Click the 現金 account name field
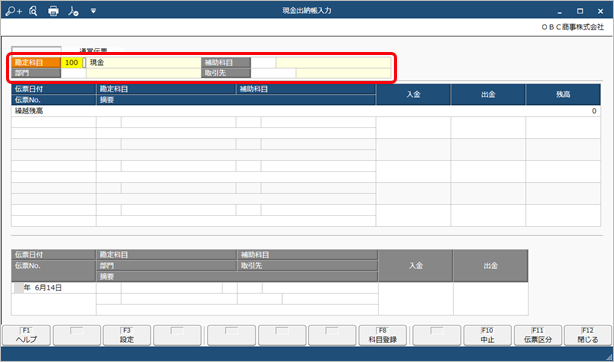Image resolution: width=614 pixels, height=362 pixels. (x=143, y=63)
